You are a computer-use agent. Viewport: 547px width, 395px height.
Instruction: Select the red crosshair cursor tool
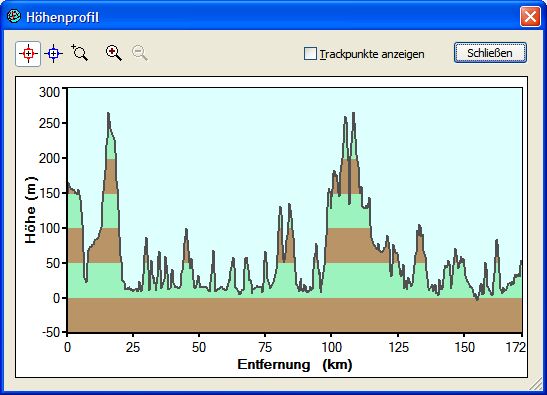click(x=28, y=54)
